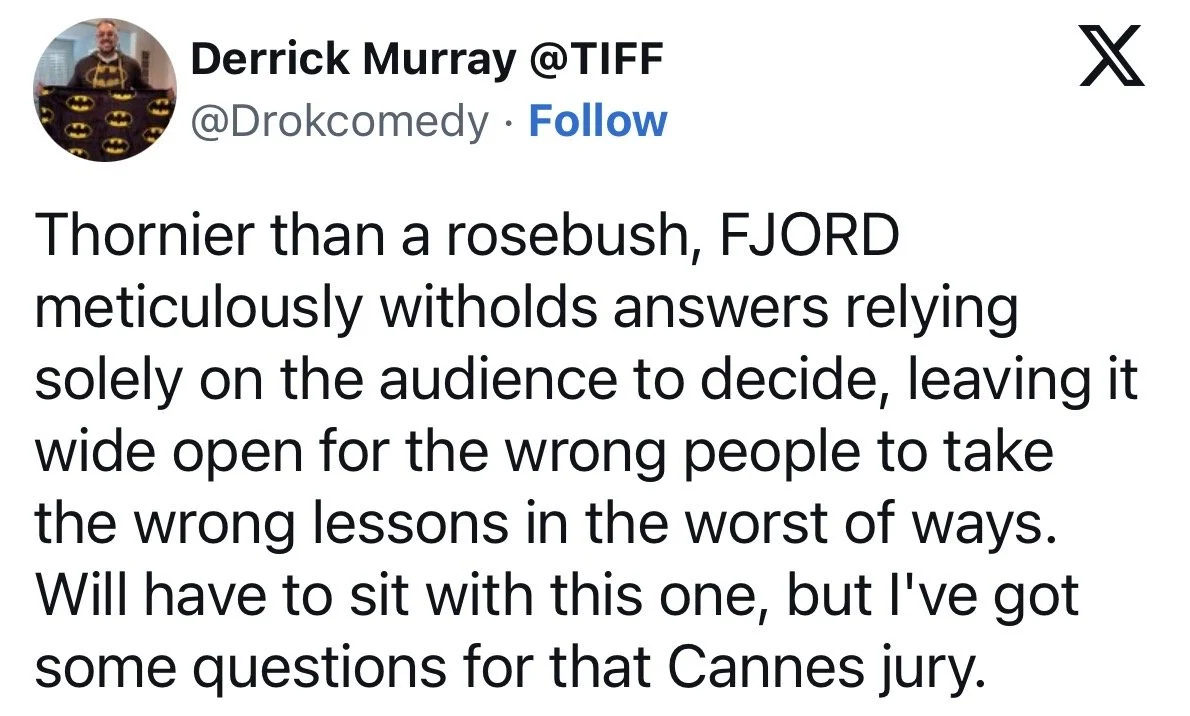
Task: Open the Derrick Murray @TIFF display name
Action: [427, 58]
